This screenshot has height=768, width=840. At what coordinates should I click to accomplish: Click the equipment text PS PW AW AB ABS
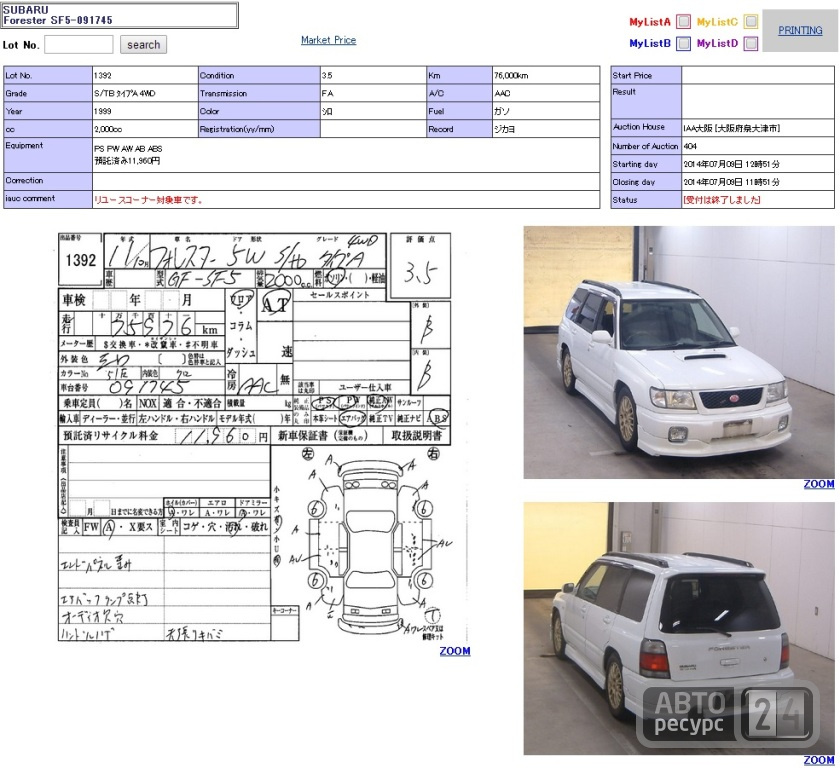click(x=128, y=149)
